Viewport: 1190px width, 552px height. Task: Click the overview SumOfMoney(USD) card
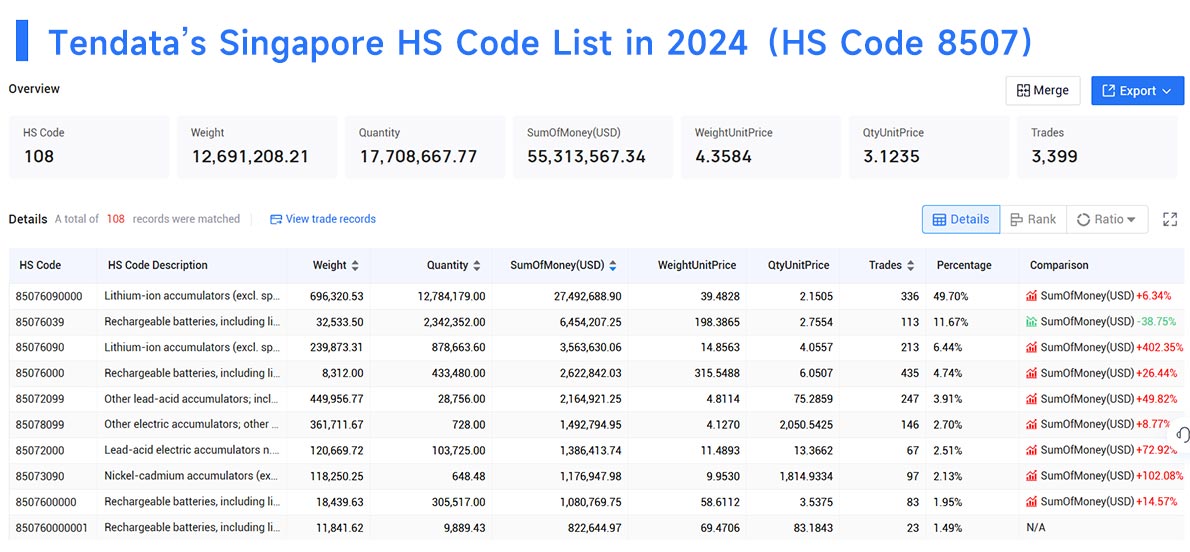point(593,147)
